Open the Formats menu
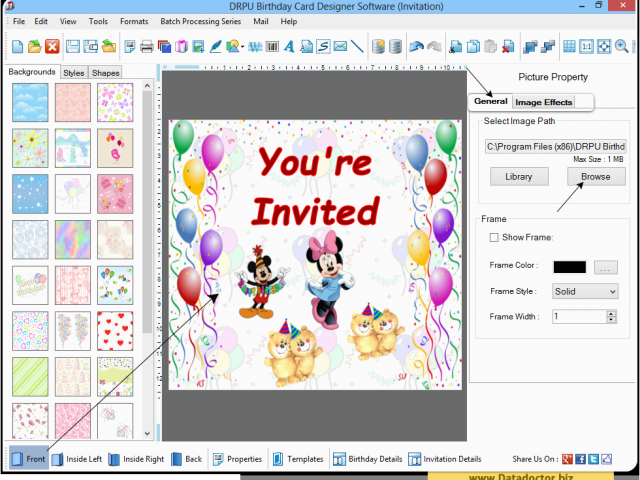 [134, 21]
